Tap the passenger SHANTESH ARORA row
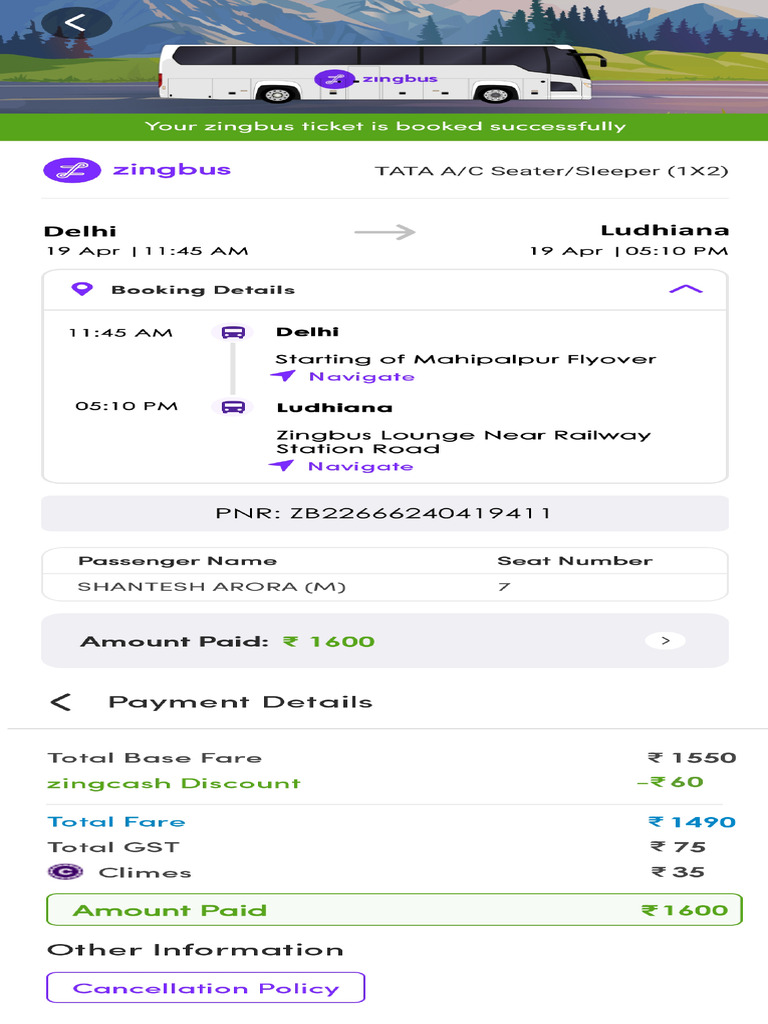This screenshot has width=768, height=1024. pos(384,587)
